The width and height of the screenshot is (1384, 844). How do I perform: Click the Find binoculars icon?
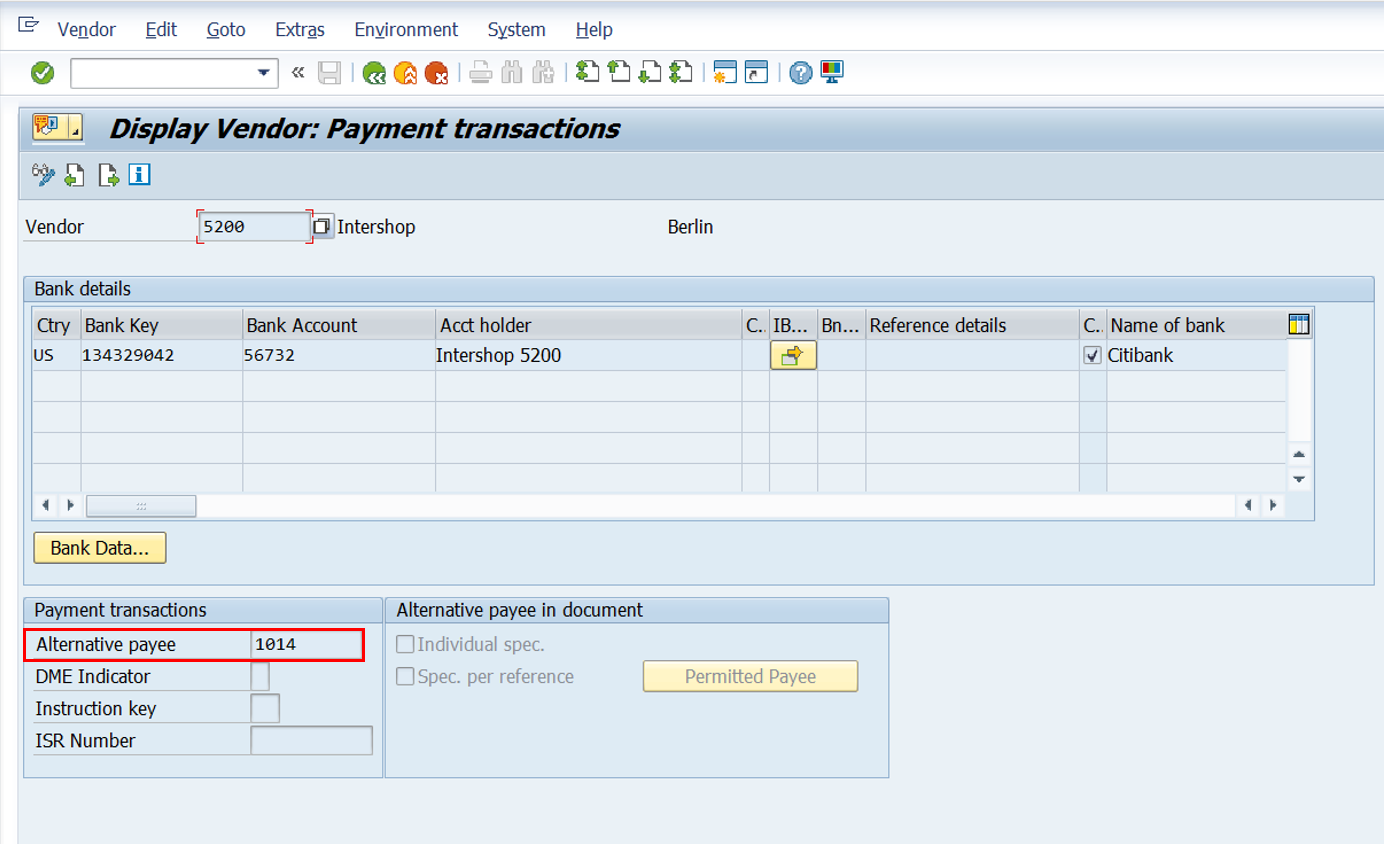click(x=512, y=72)
